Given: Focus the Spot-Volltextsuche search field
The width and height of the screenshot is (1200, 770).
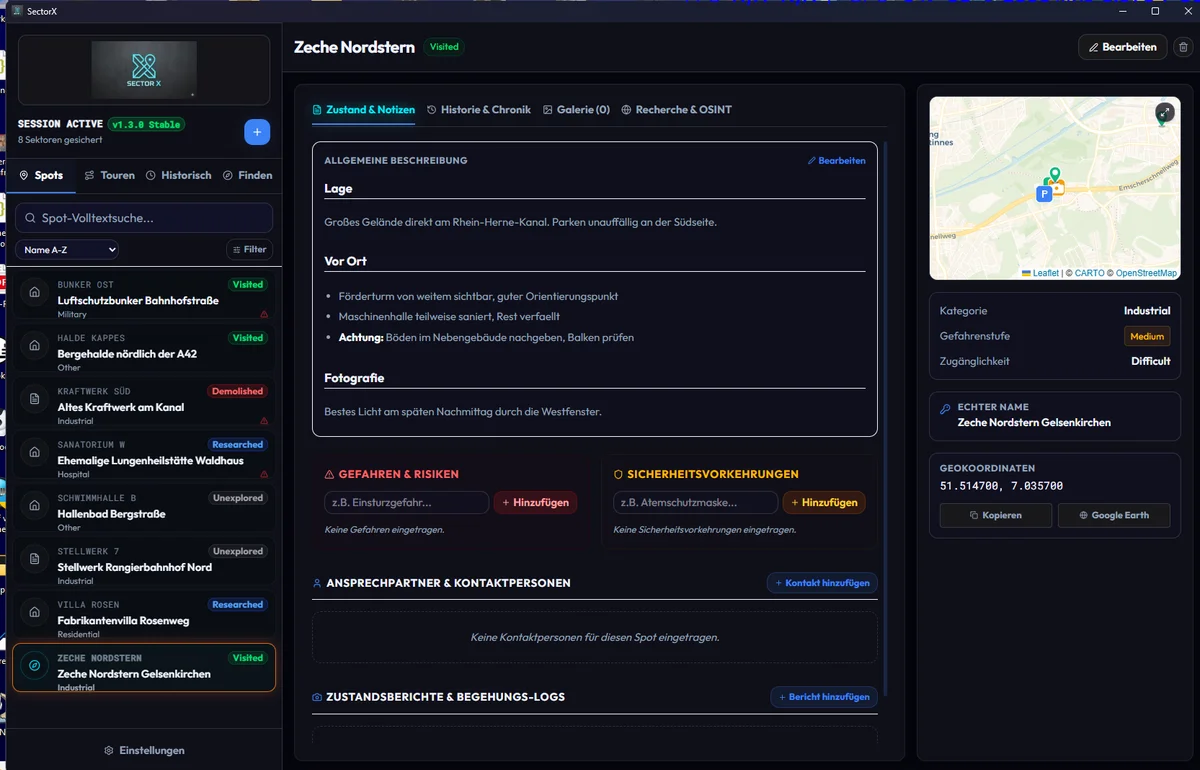Looking at the screenshot, I should tap(144, 218).
